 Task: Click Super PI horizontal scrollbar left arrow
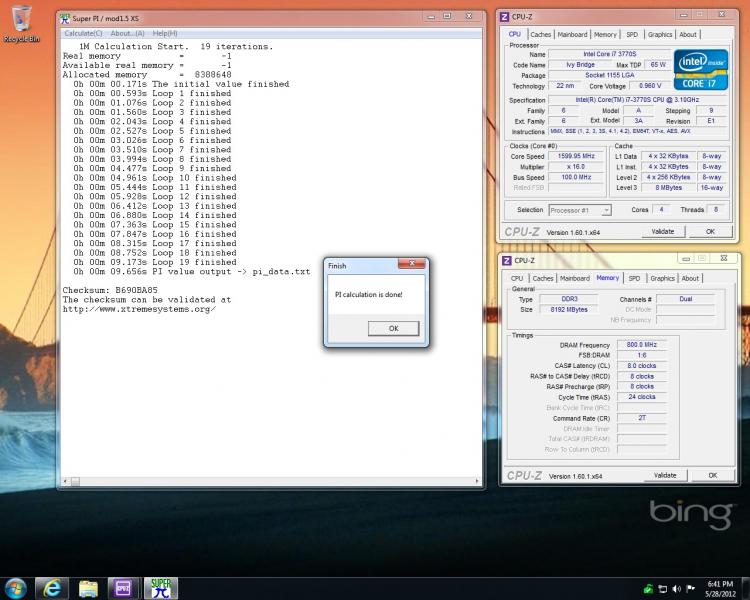(66, 481)
